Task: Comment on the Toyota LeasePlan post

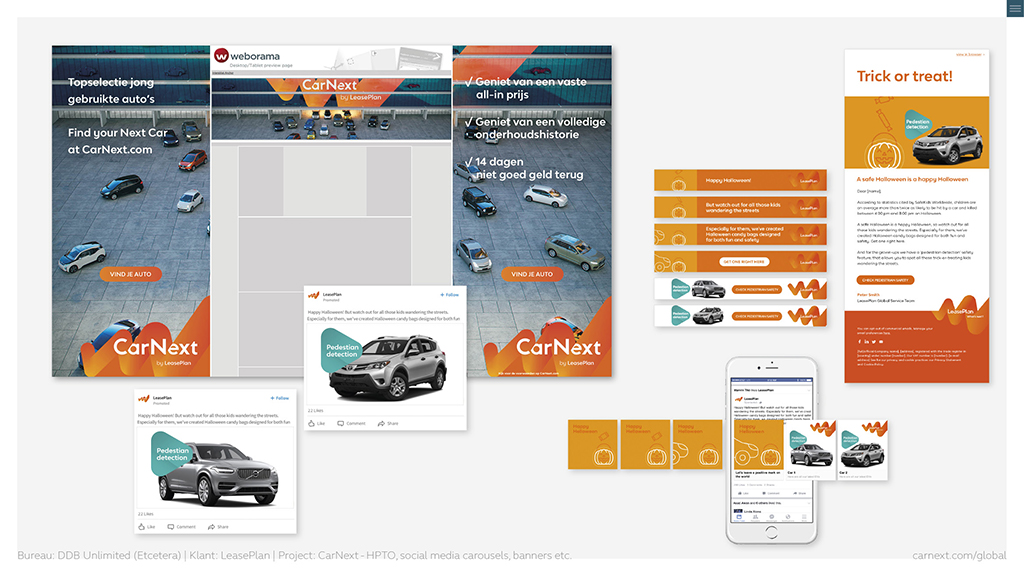Action: (351, 424)
